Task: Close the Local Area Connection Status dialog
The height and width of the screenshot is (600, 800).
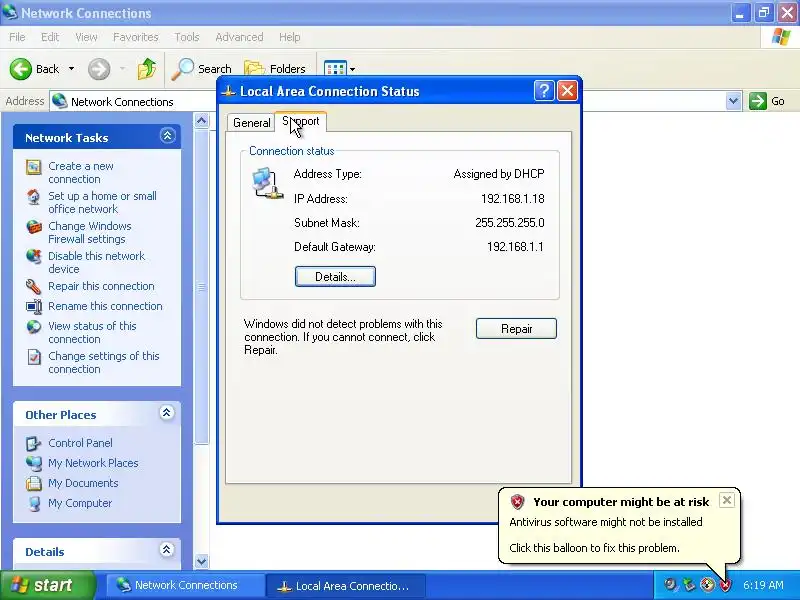Action: (567, 91)
